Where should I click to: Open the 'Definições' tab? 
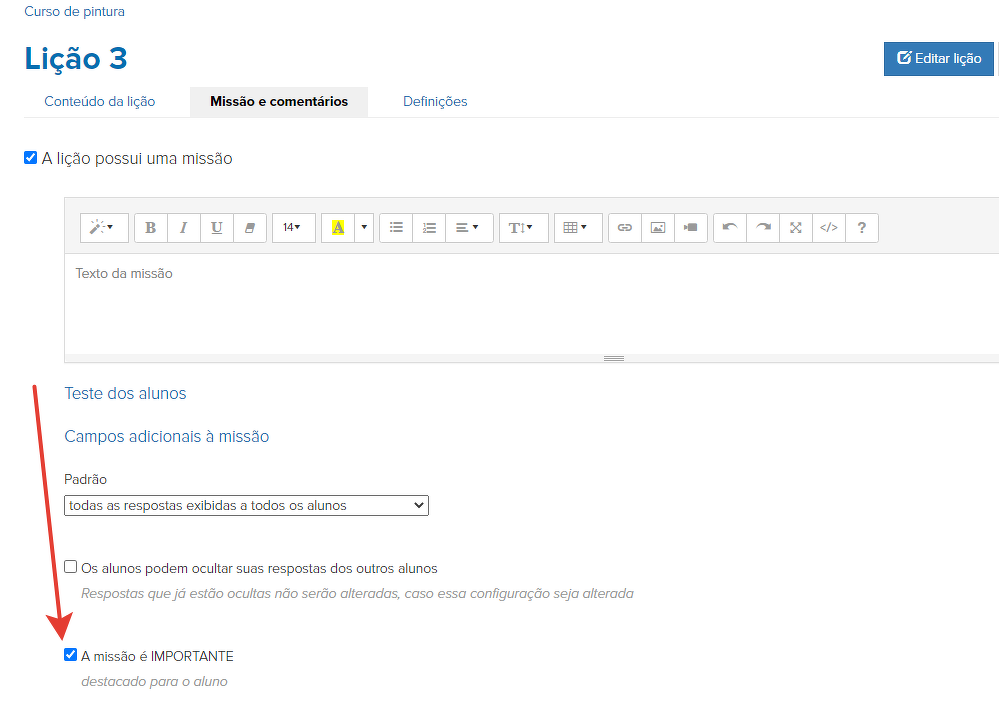pyautogui.click(x=435, y=101)
